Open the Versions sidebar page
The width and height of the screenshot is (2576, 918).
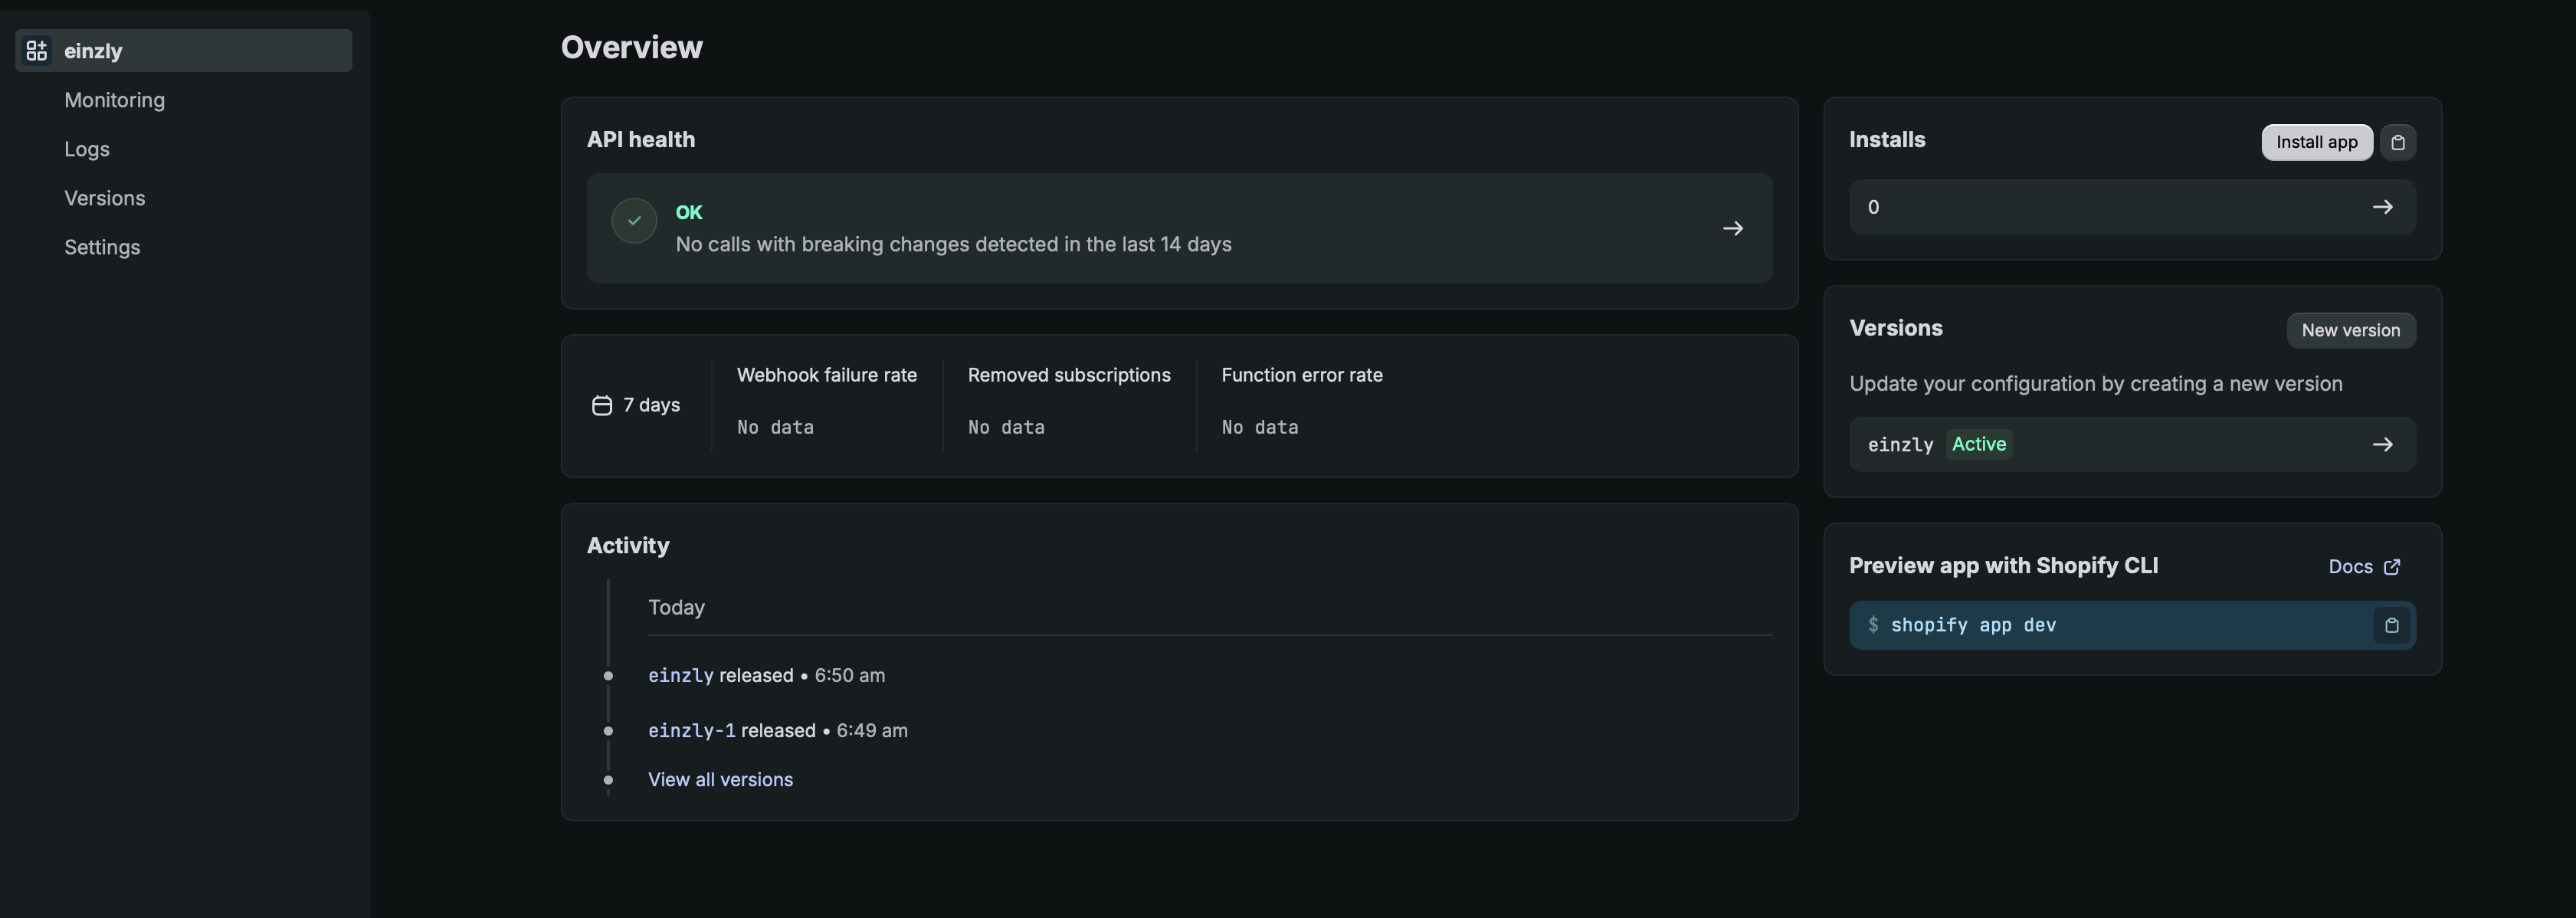104,198
